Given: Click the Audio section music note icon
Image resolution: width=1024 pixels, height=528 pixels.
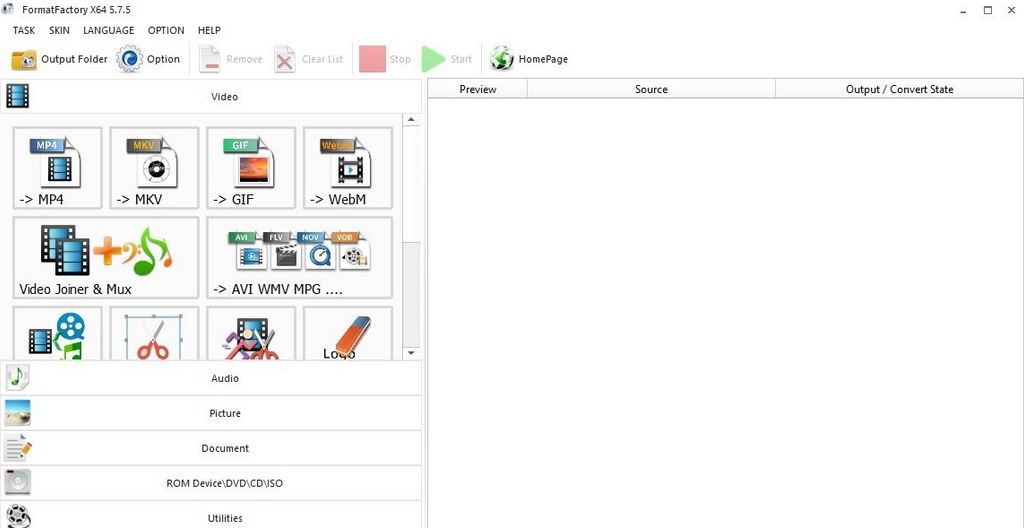Looking at the screenshot, I should [x=18, y=378].
